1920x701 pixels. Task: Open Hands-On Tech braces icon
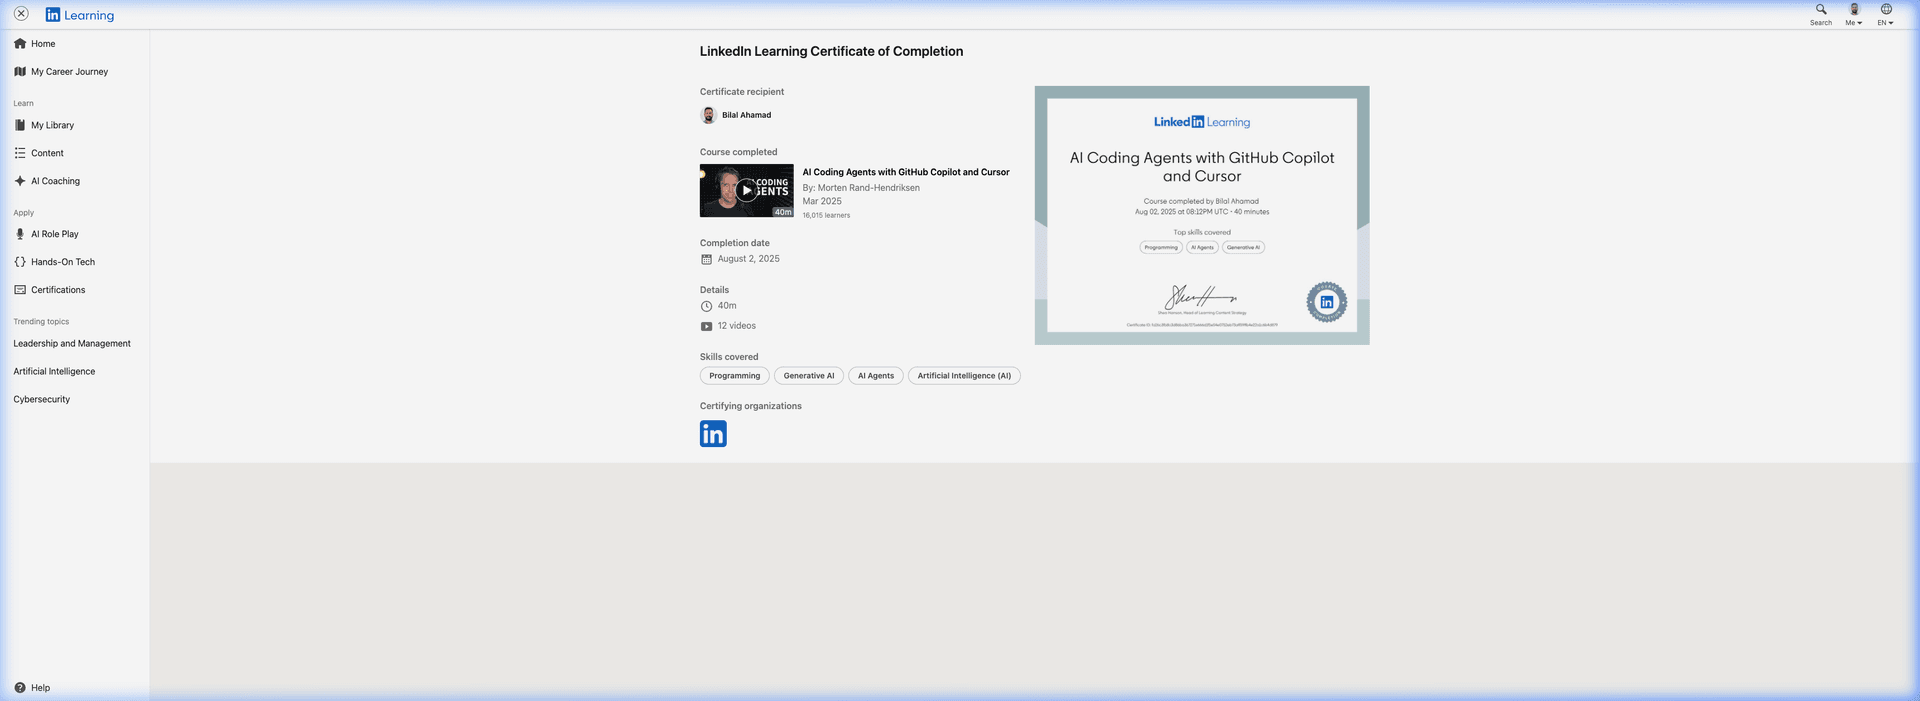pos(20,262)
